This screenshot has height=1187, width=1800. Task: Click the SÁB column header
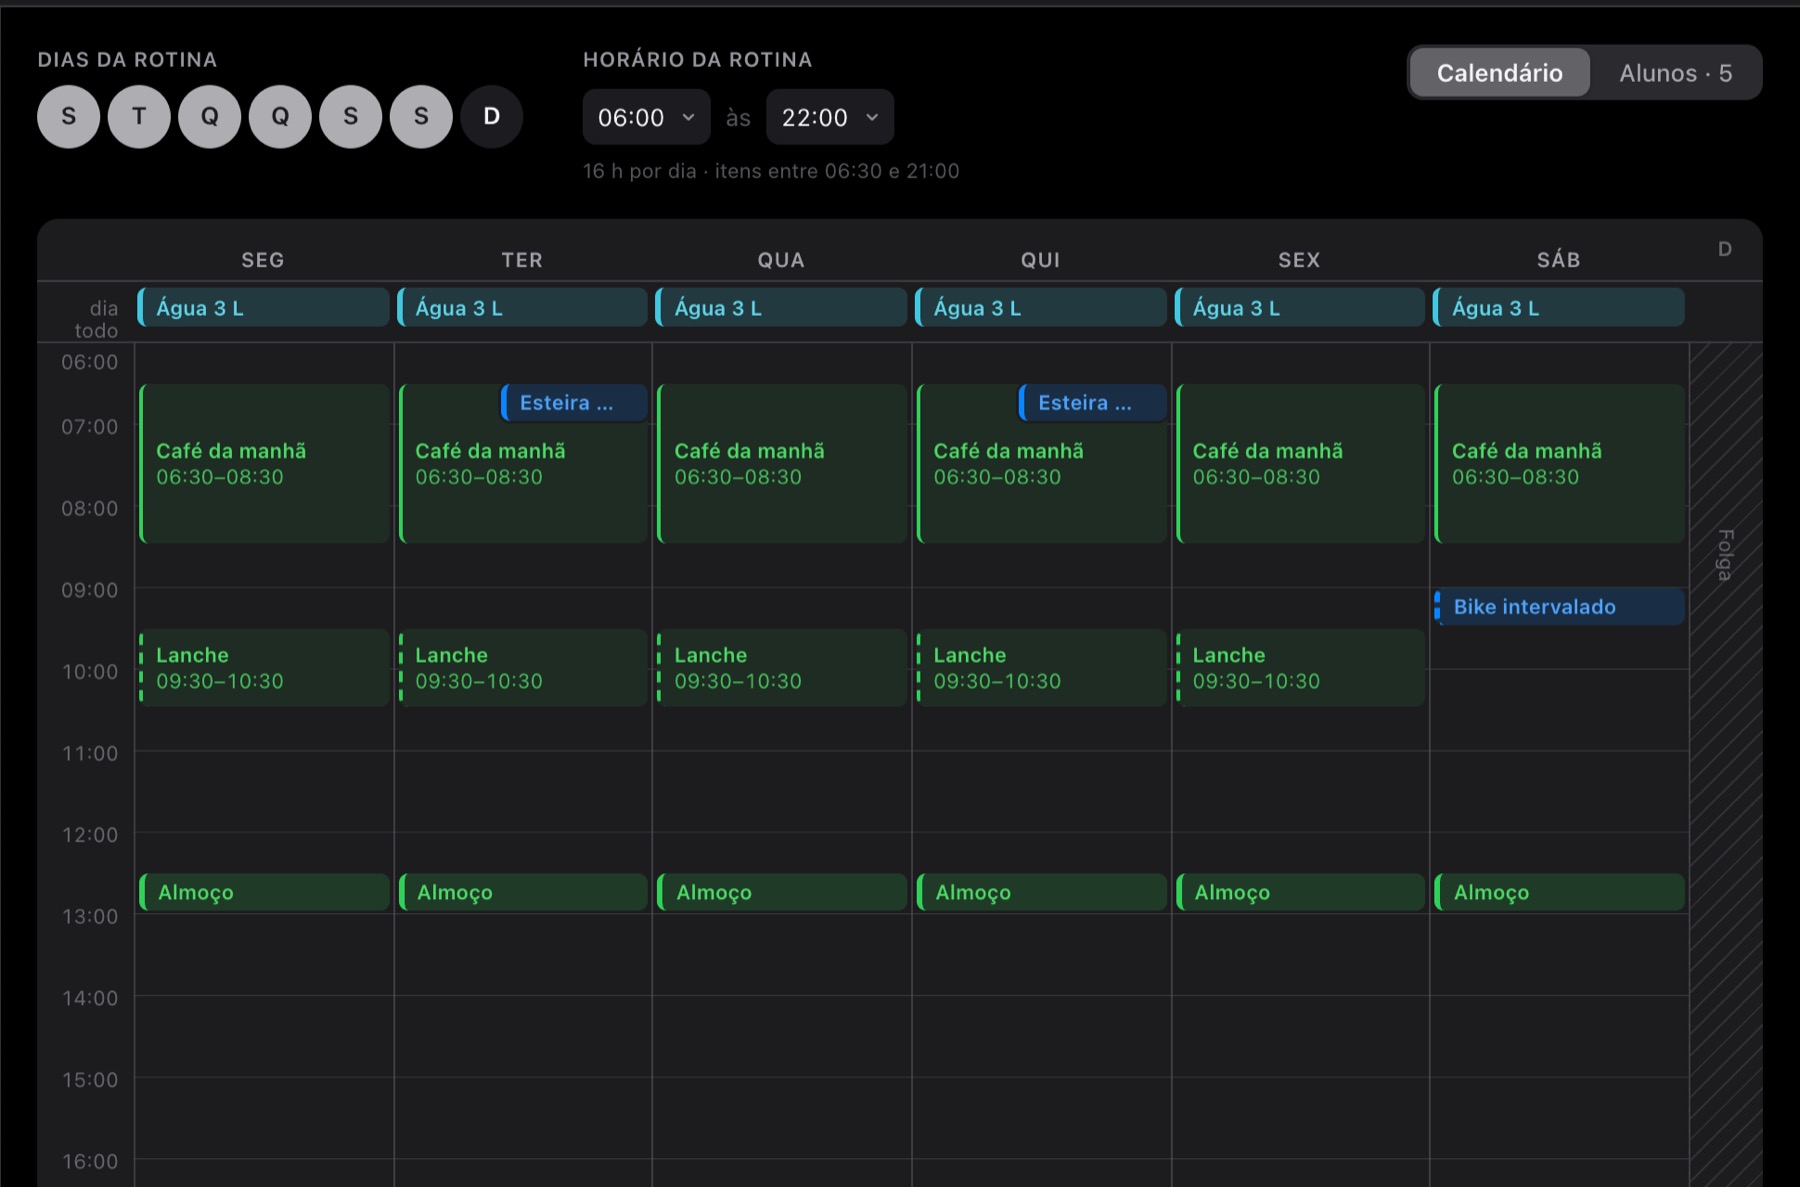coord(1558,260)
